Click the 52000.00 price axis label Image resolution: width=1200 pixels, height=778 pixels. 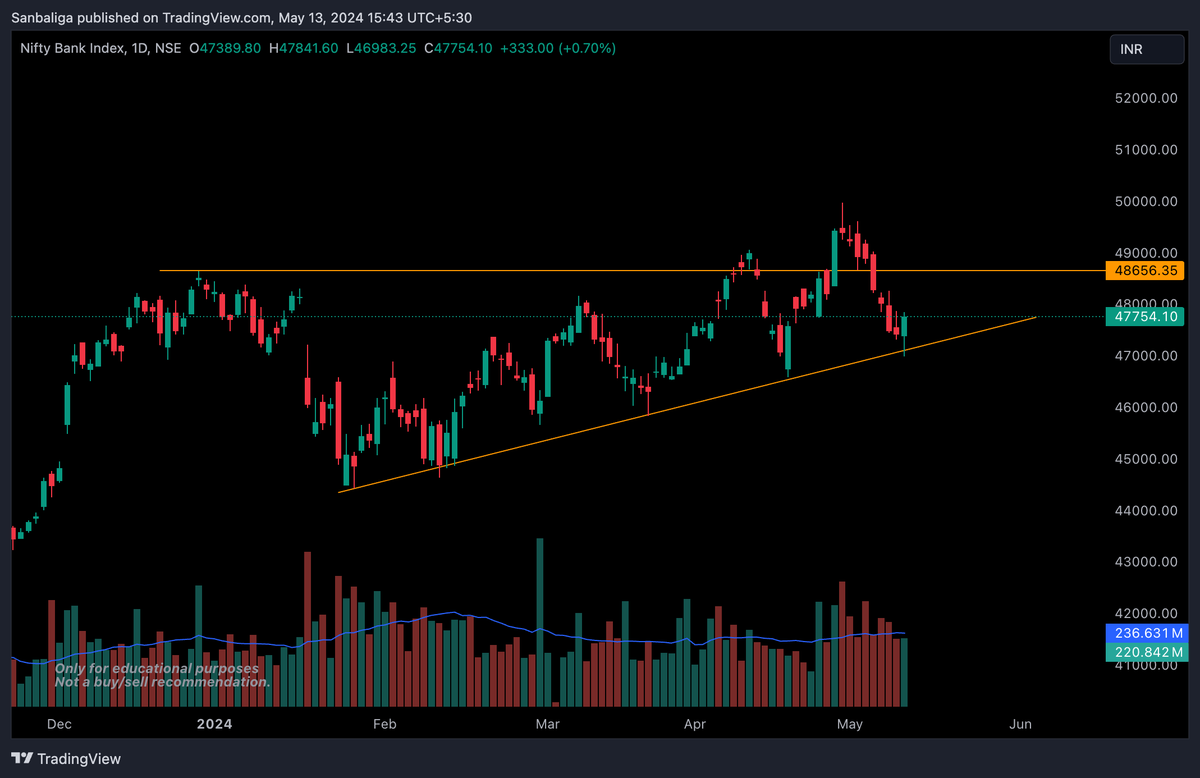[1145, 98]
